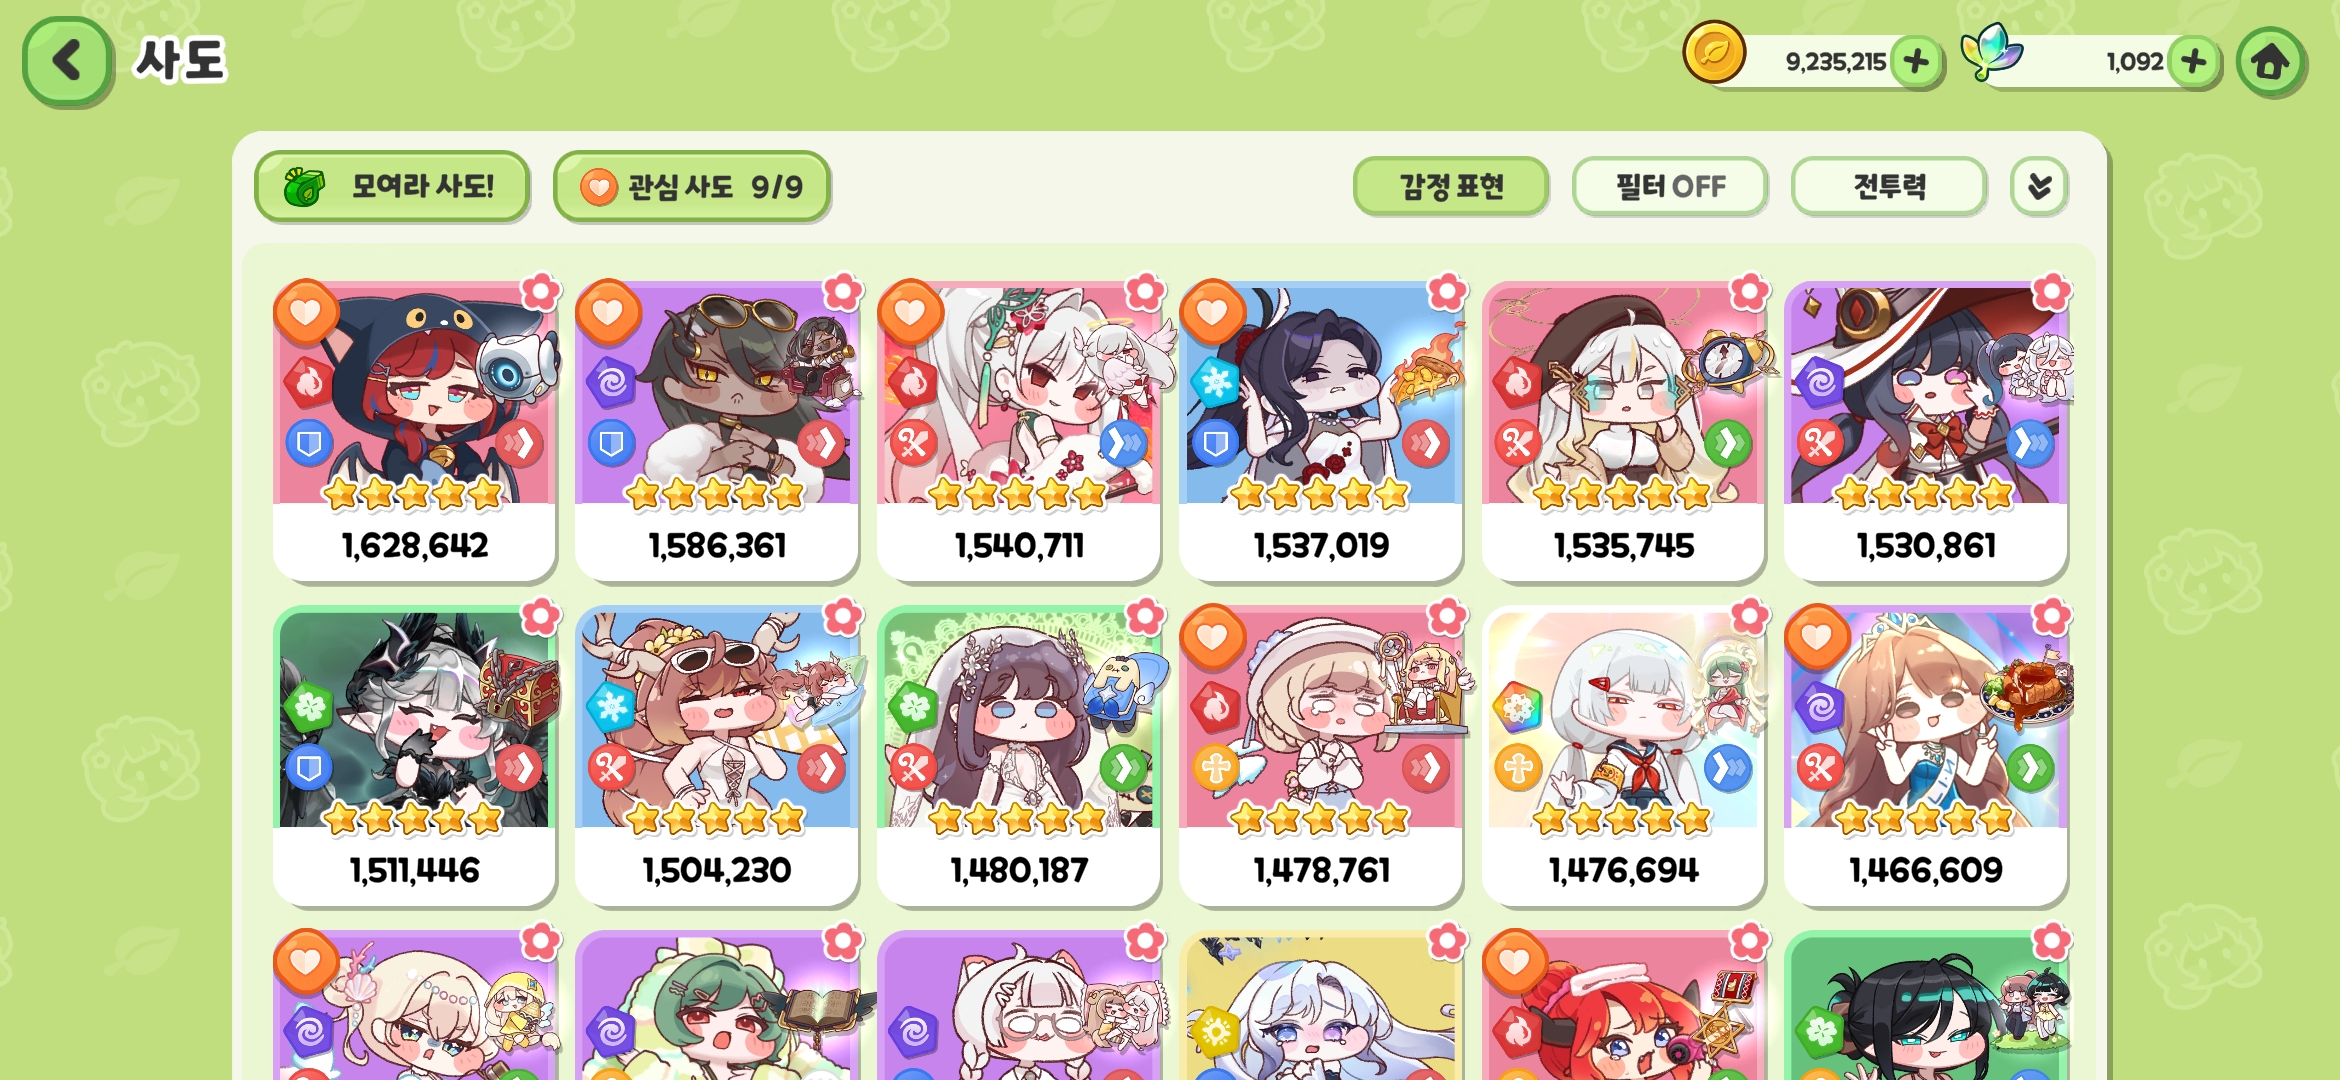Select the character card with 1,504,230 power
Image resolution: width=2340 pixels, height=1080 pixels.
(717, 757)
